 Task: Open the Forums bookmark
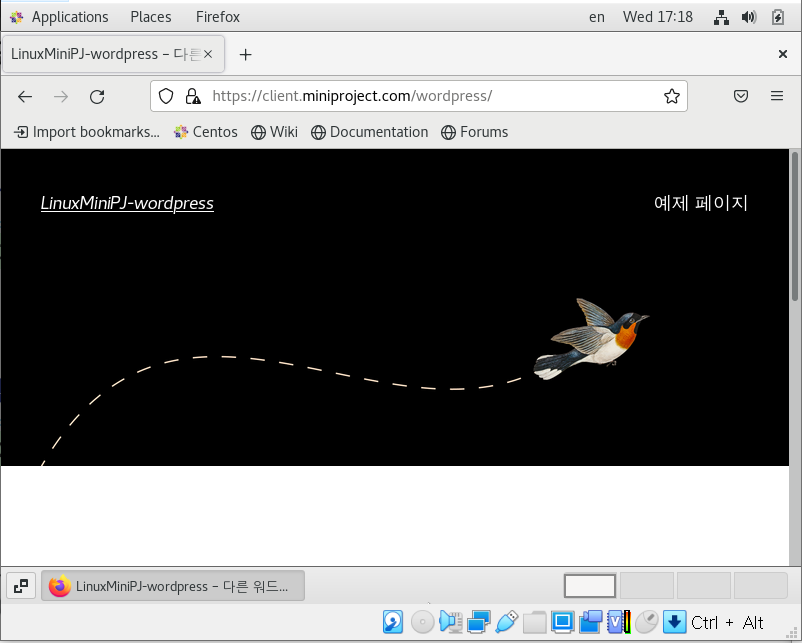(474, 132)
